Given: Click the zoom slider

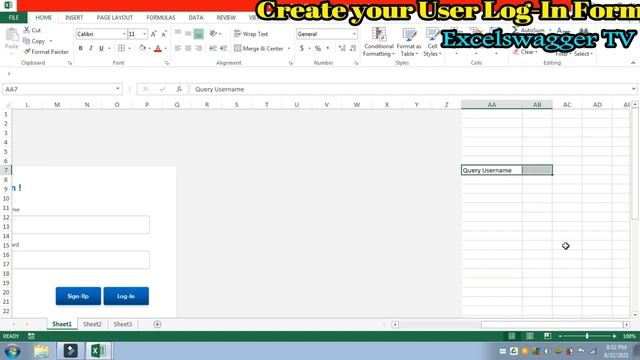Looking at the screenshot, I should click(x=587, y=336).
